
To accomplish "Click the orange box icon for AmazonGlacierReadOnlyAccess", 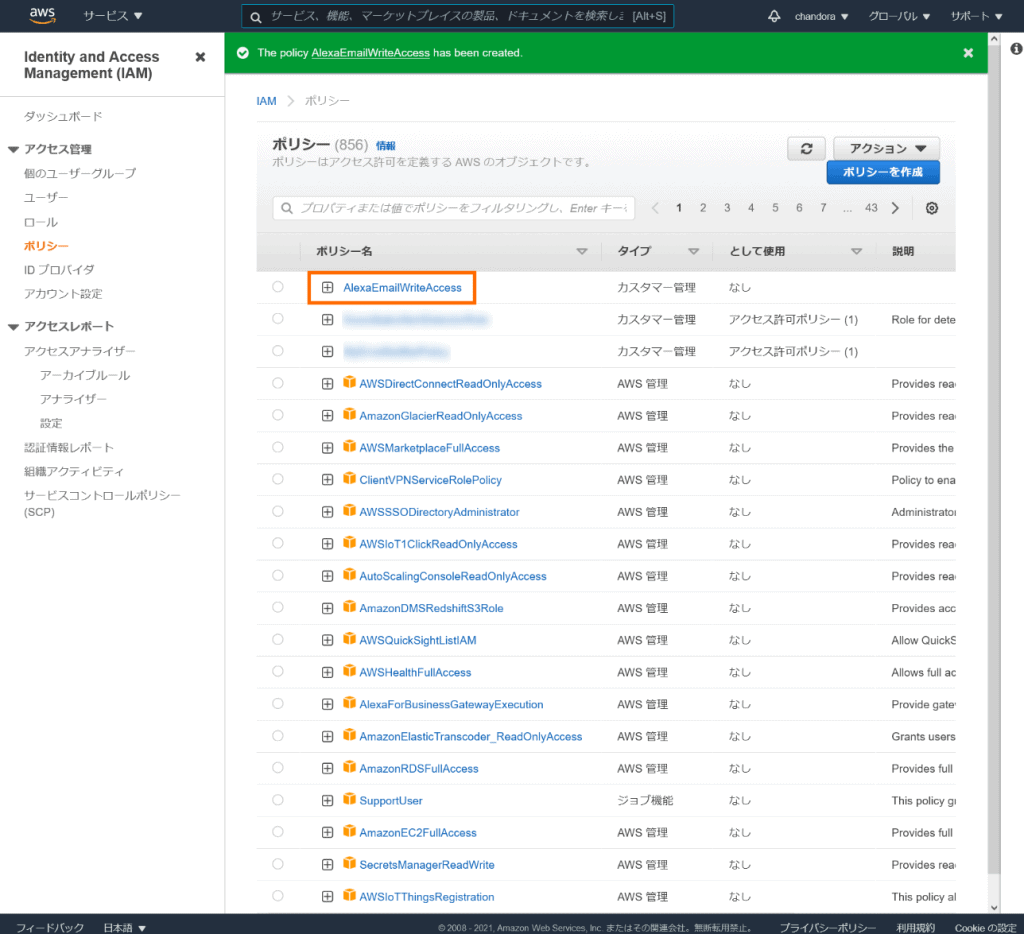I will point(349,415).
